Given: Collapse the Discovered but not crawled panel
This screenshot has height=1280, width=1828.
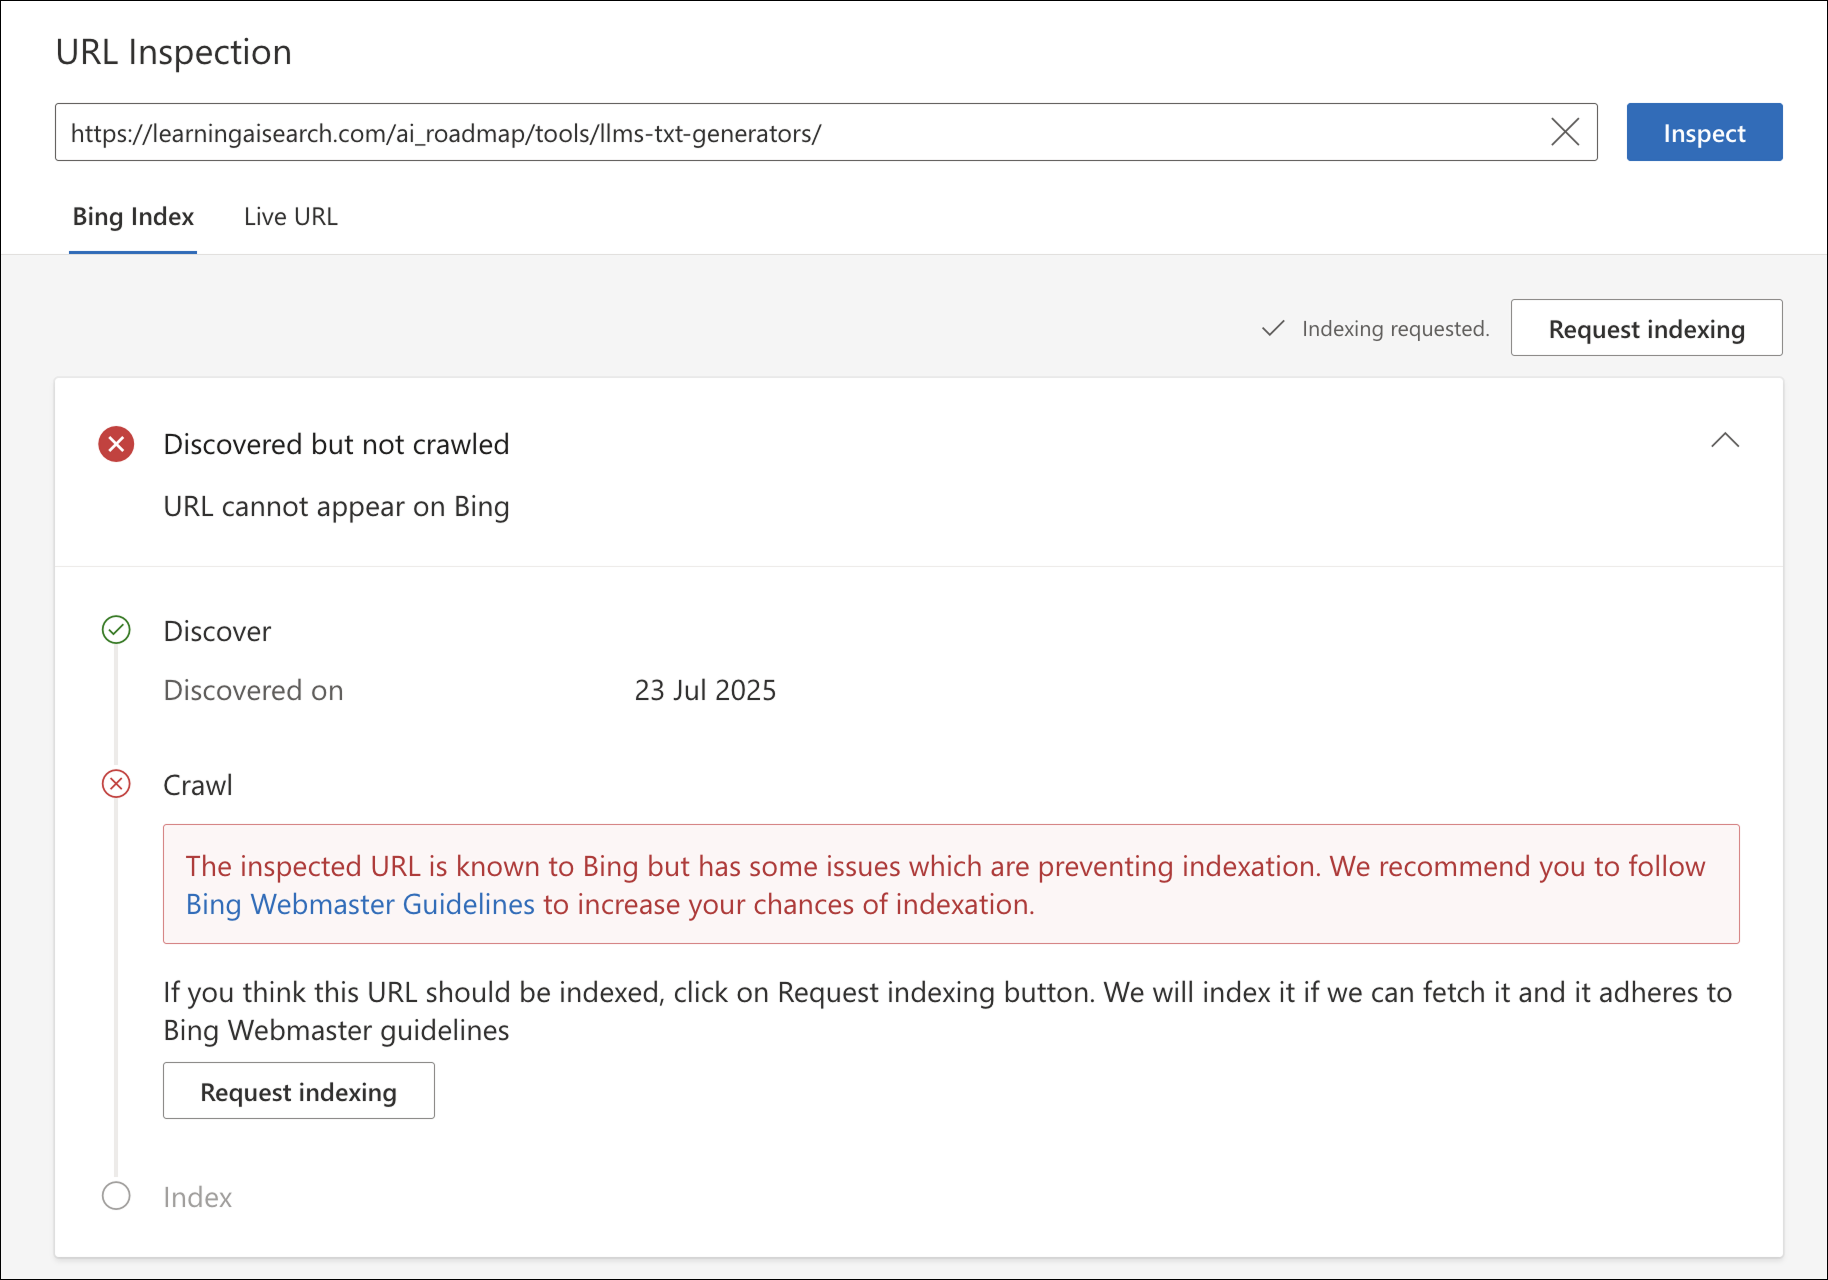Looking at the screenshot, I should pyautogui.click(x=1725, y=440).
